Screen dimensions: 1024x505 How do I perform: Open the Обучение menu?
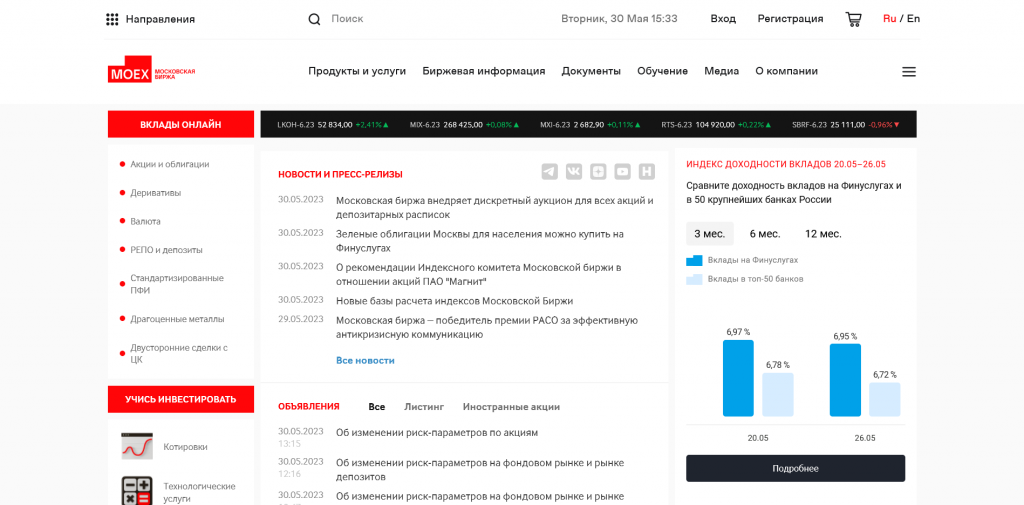(x=662, y=71)
